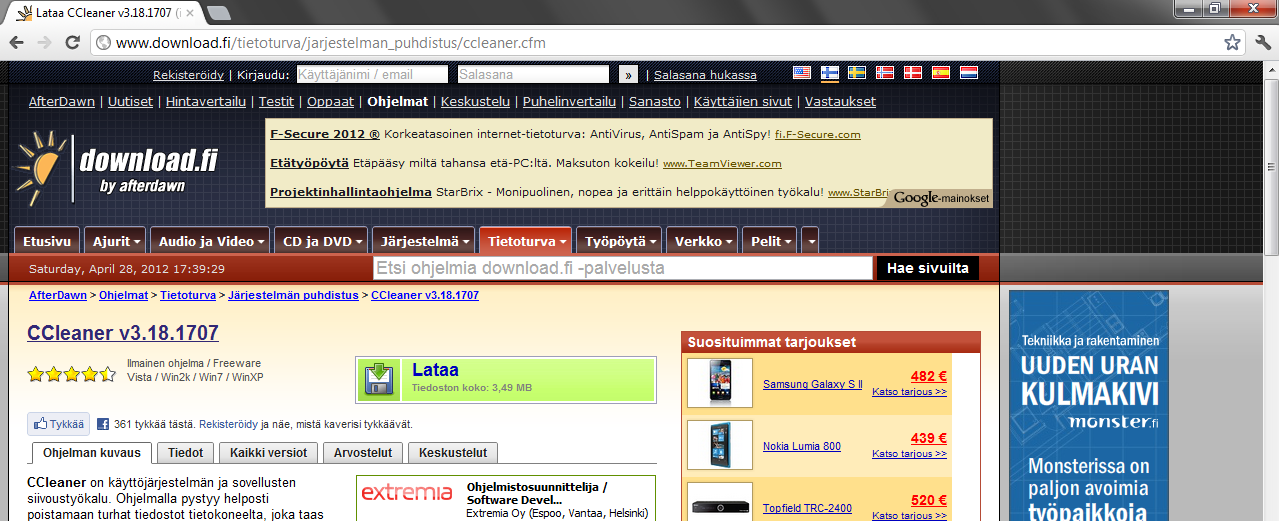The height and width of the screenshot is (521, 1279).
Task: Click the Samsung Galaxy S II phone thumbnail
Action: pyautogui.click(x=720, y=383)
